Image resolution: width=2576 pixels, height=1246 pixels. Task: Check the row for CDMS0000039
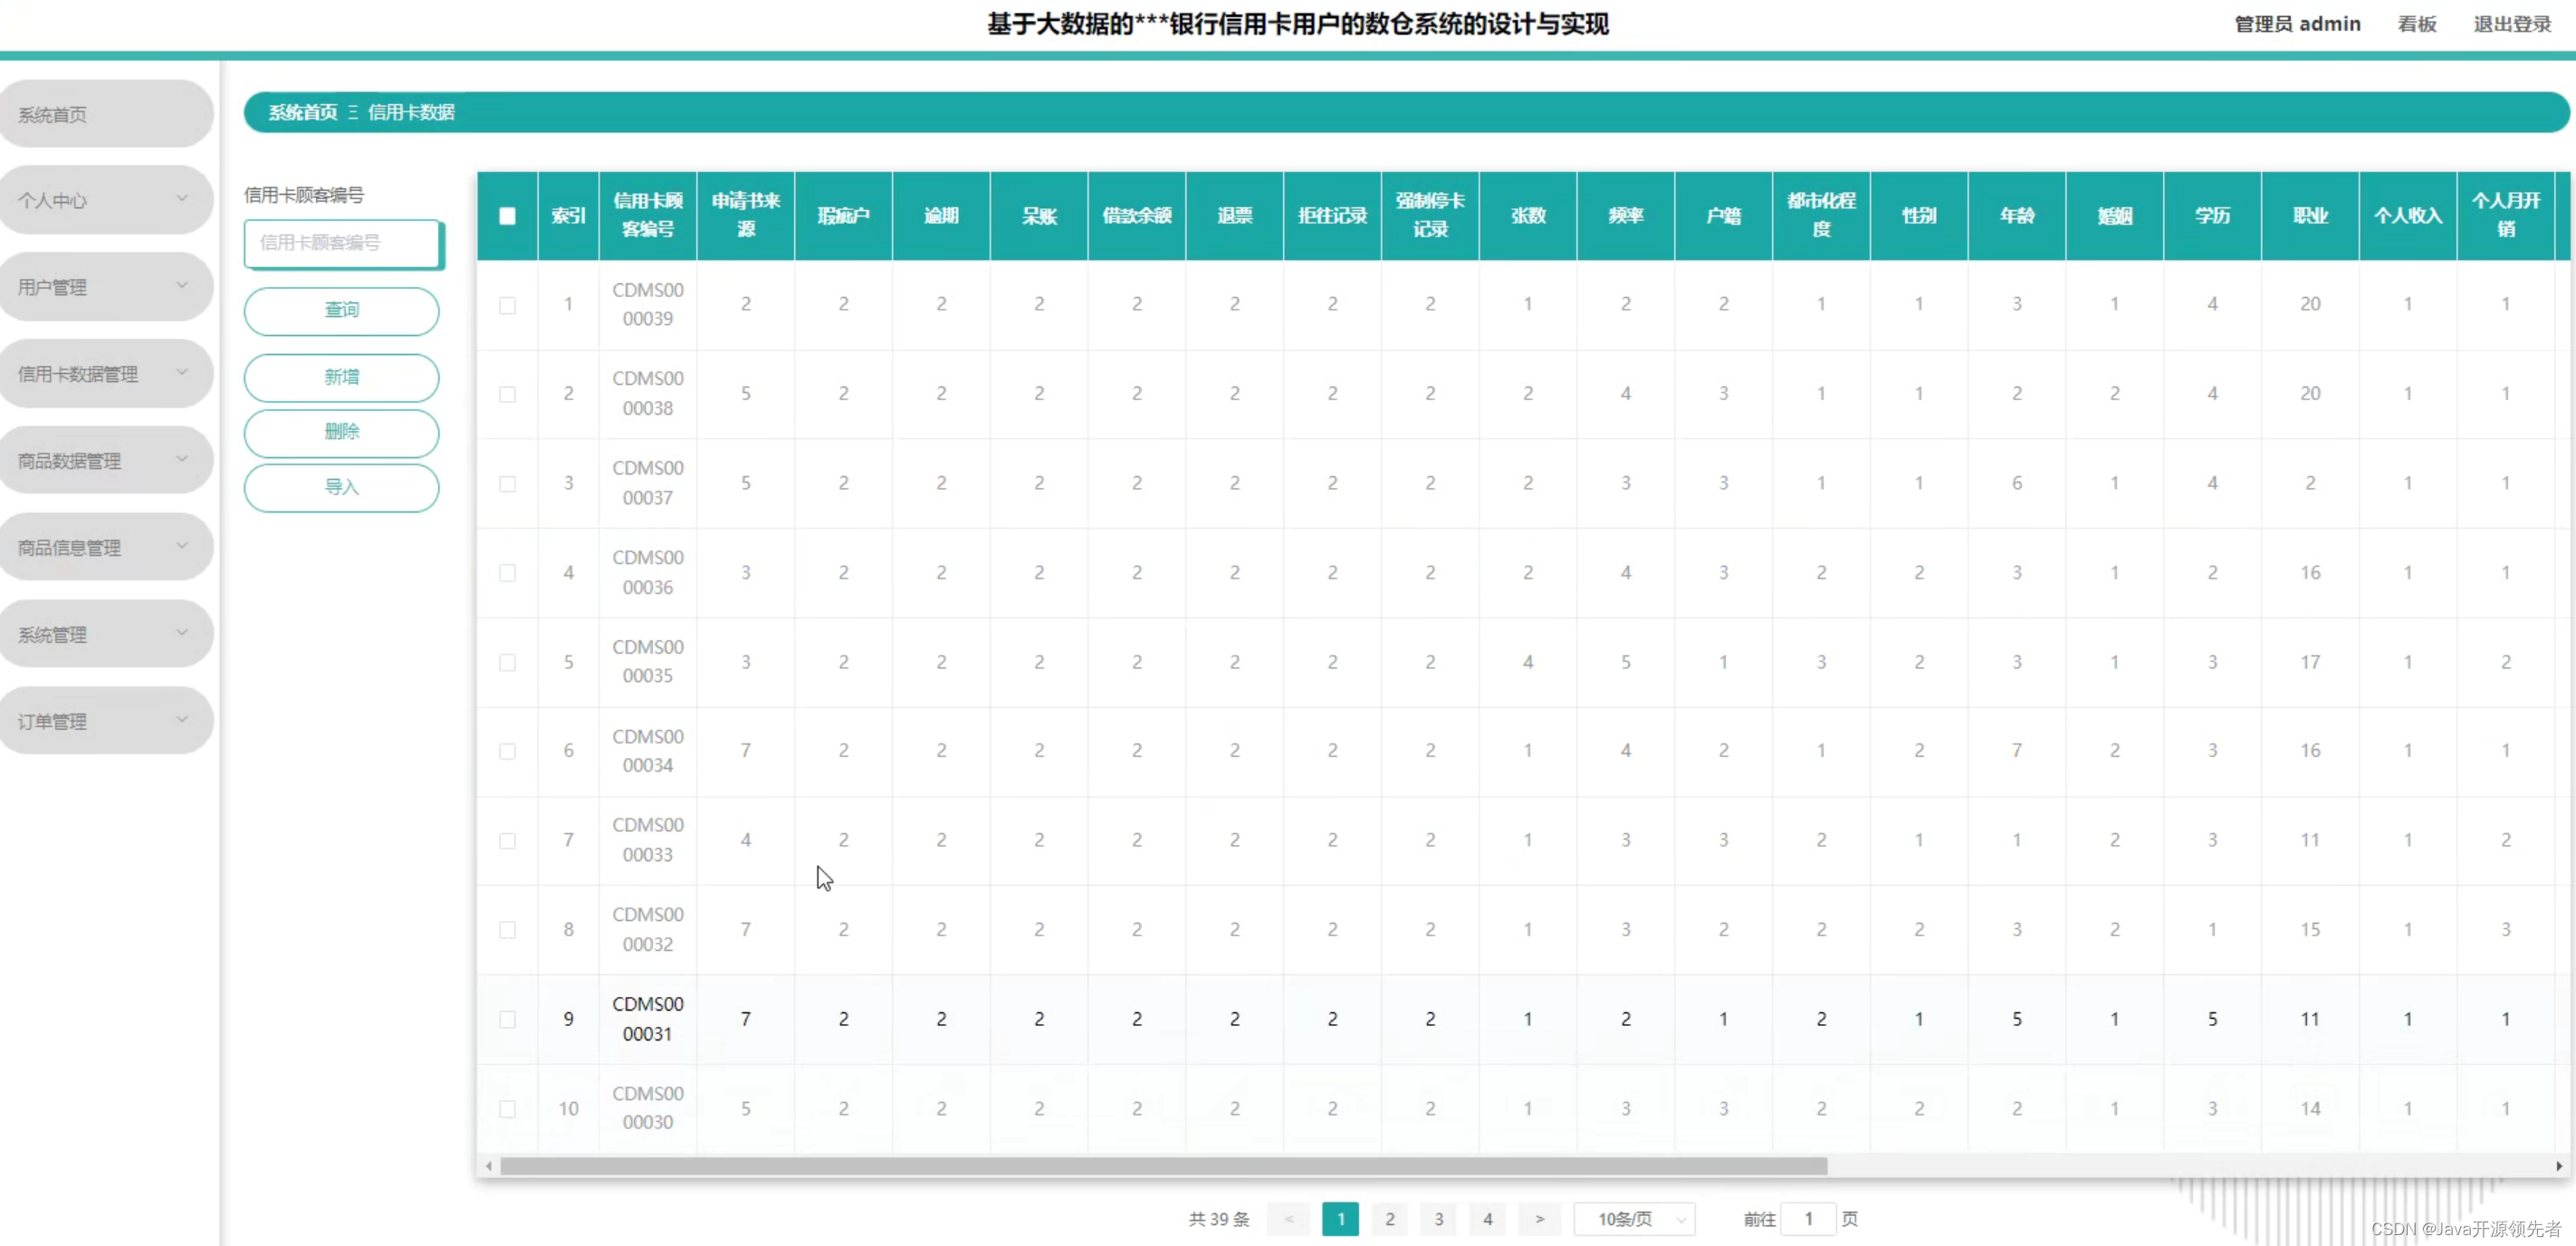(507, 305)
